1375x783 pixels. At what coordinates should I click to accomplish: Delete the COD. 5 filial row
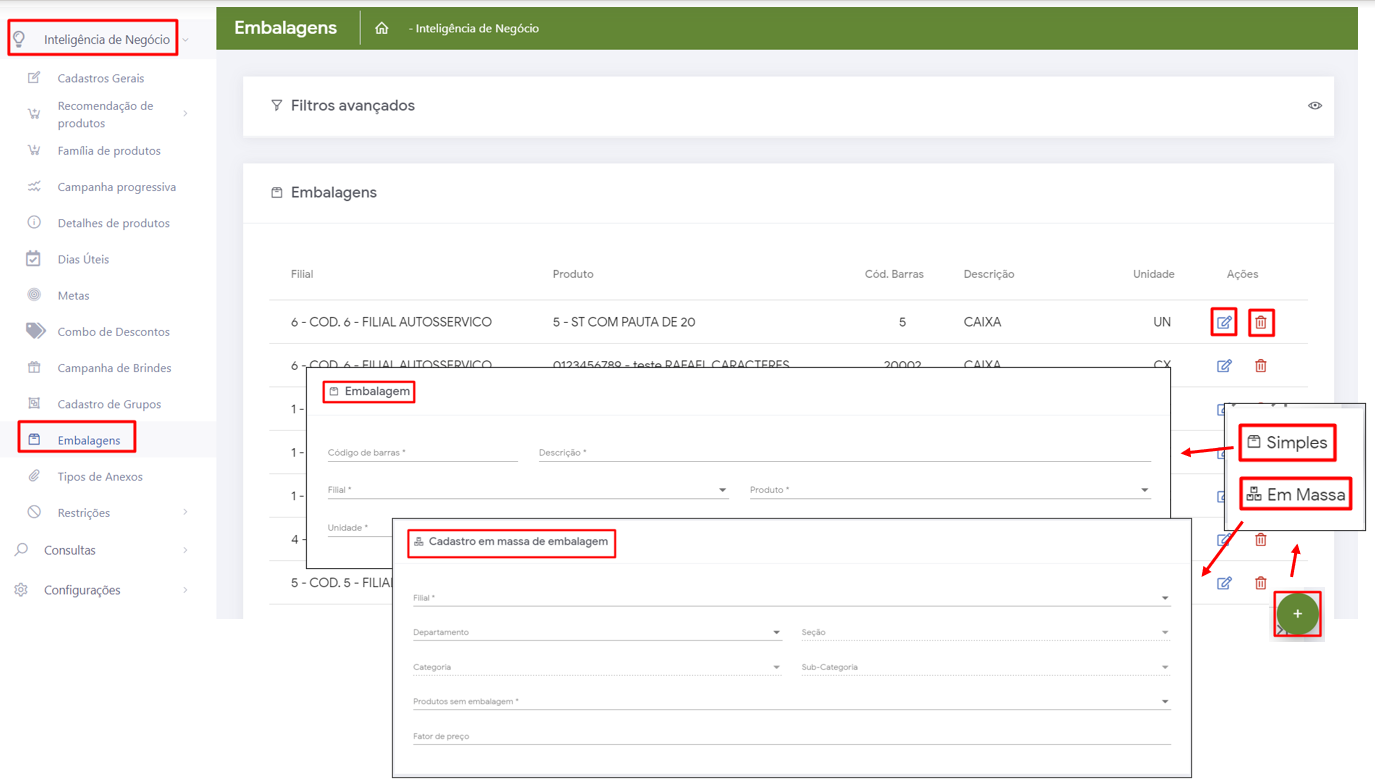(x=1261, y=583)
